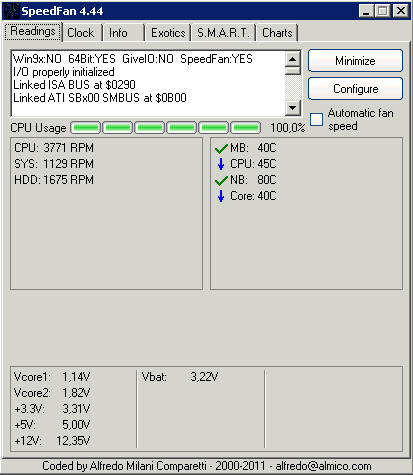This screenshot has height=475, width=413.
Task: Maximize the SpeedFan window
Action: coord(383,11)
